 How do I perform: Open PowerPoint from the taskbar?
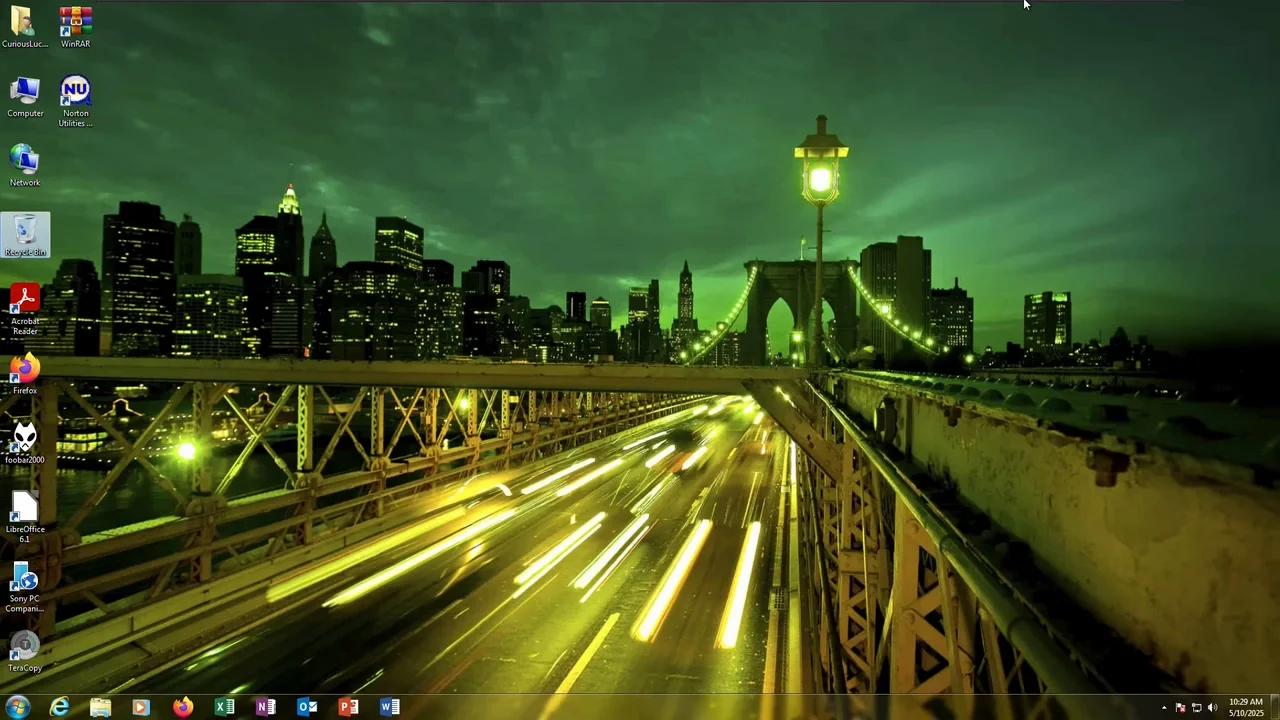(348, 708)
